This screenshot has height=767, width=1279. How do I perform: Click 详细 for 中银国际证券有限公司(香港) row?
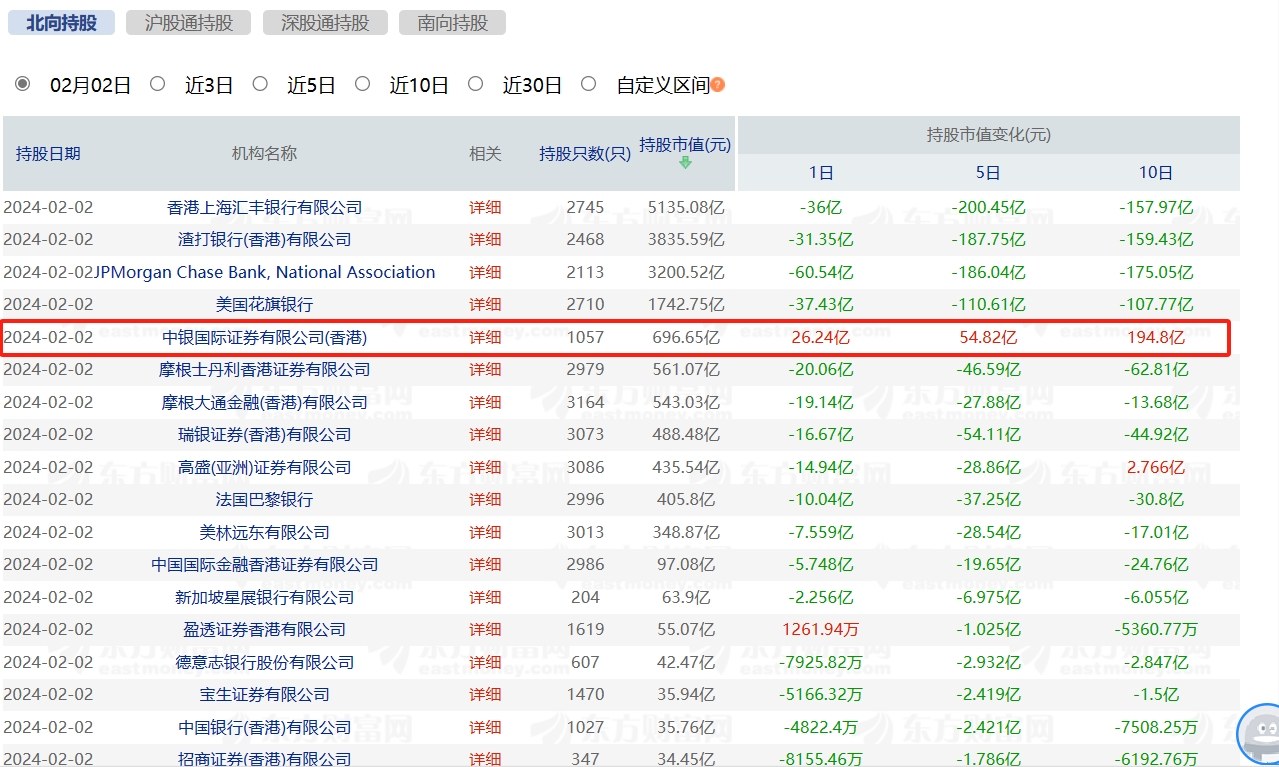[x=485, y=337]
